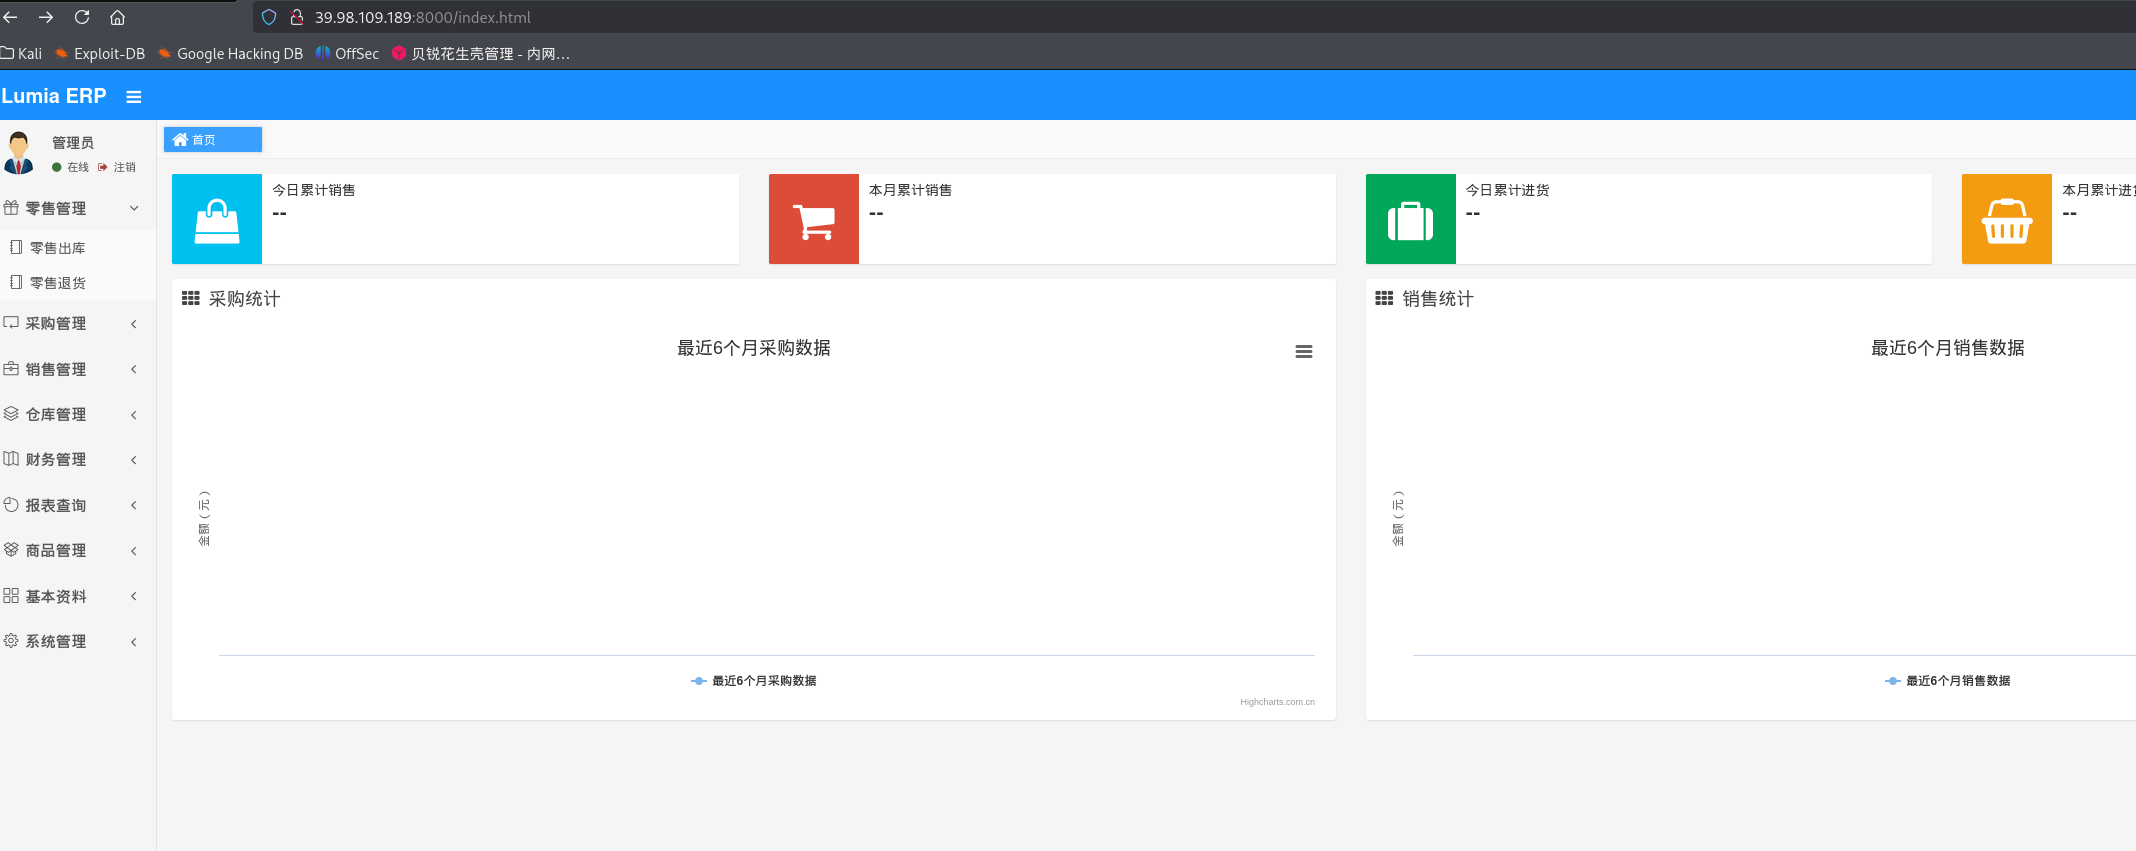Click the 今日累计进货 card label

coord(1508,190)
